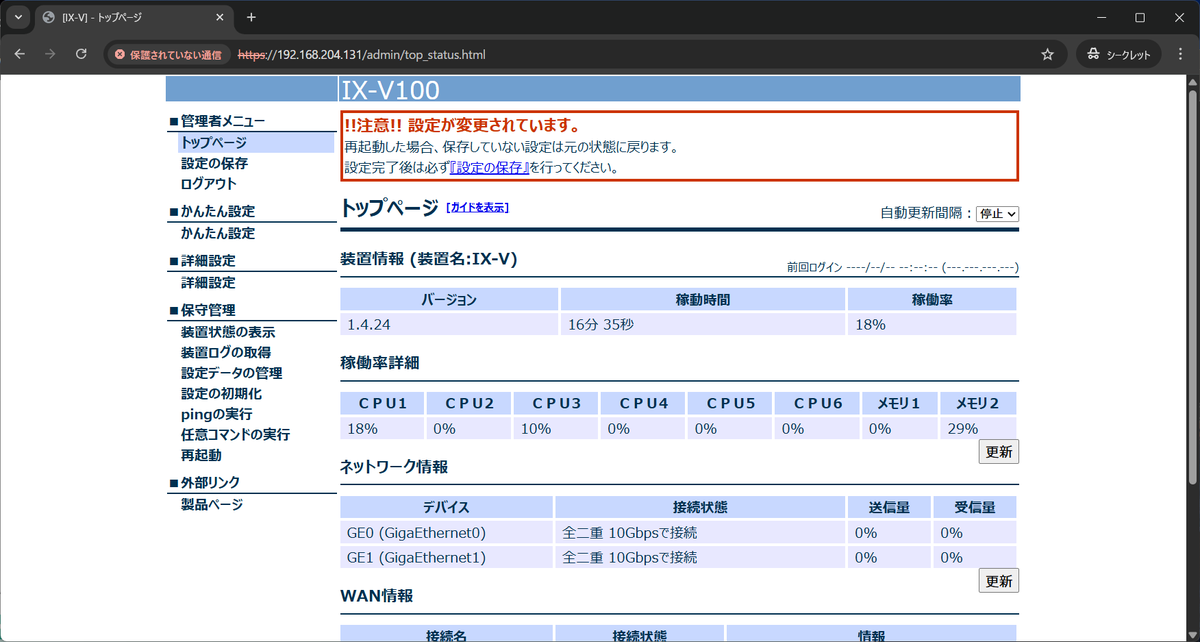Viewport: 1200px width, 642px height.
Task: Open pingの実行 page
Action: pyautogui.click(x=216, y=414)
